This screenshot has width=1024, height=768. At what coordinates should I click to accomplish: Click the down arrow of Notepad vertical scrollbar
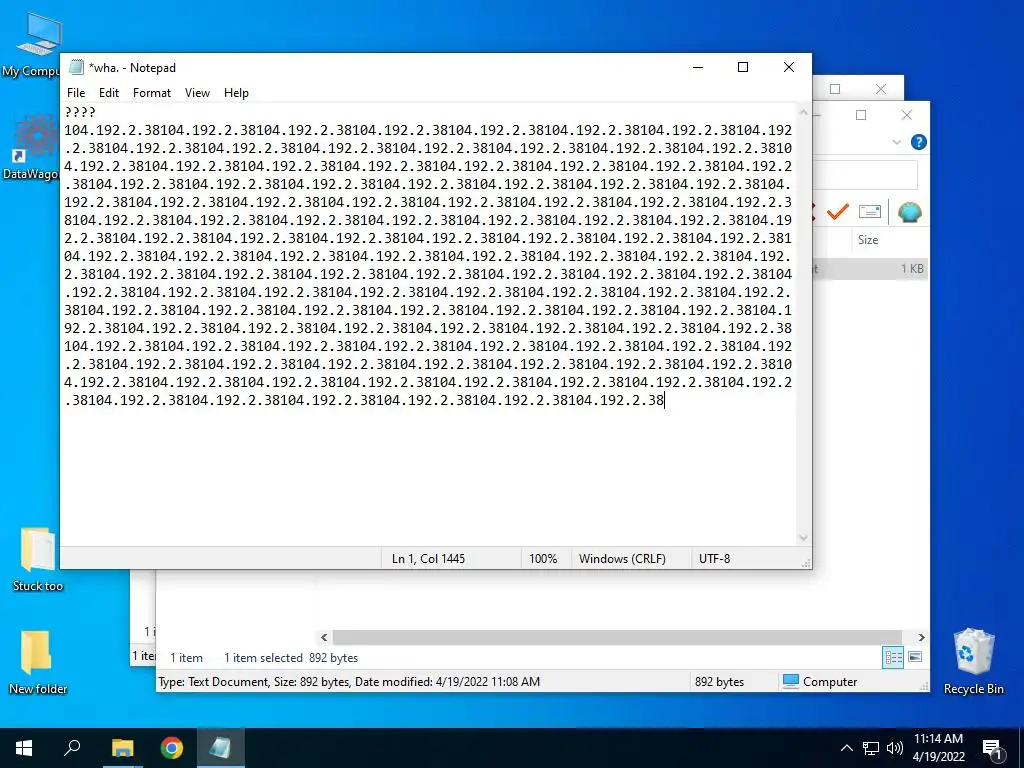tap(803, 538)
